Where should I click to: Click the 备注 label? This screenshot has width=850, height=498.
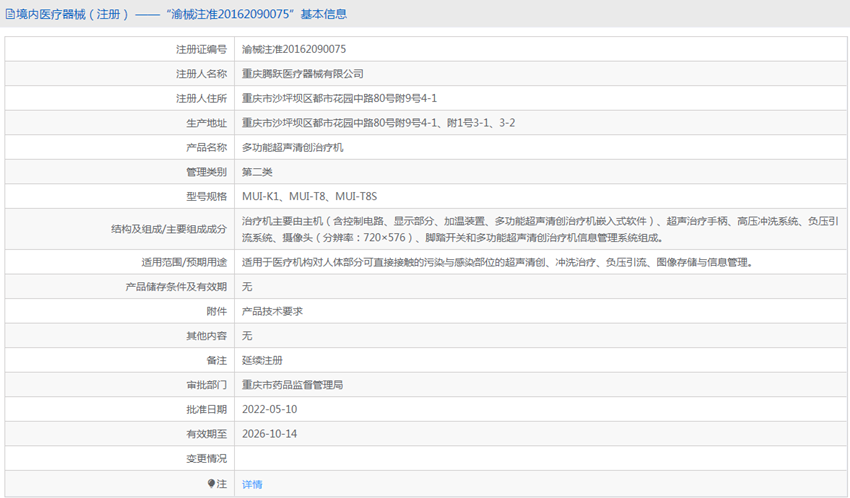[217, 360]
